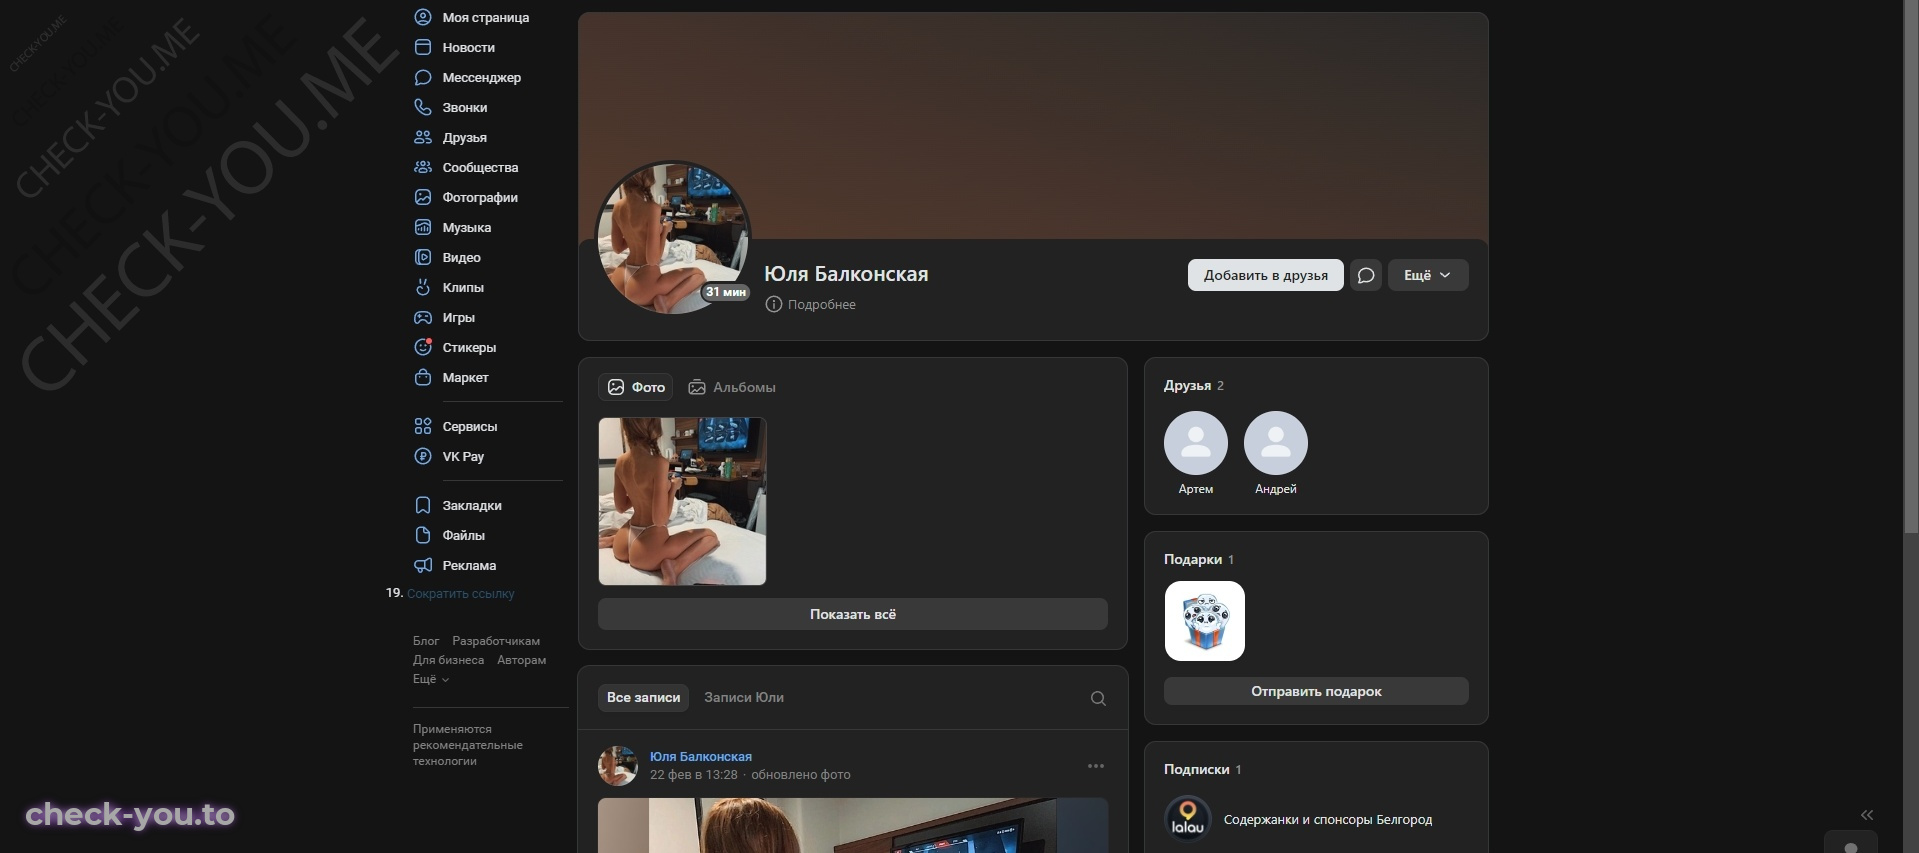Expand the Ещё footer links menu

431,679
